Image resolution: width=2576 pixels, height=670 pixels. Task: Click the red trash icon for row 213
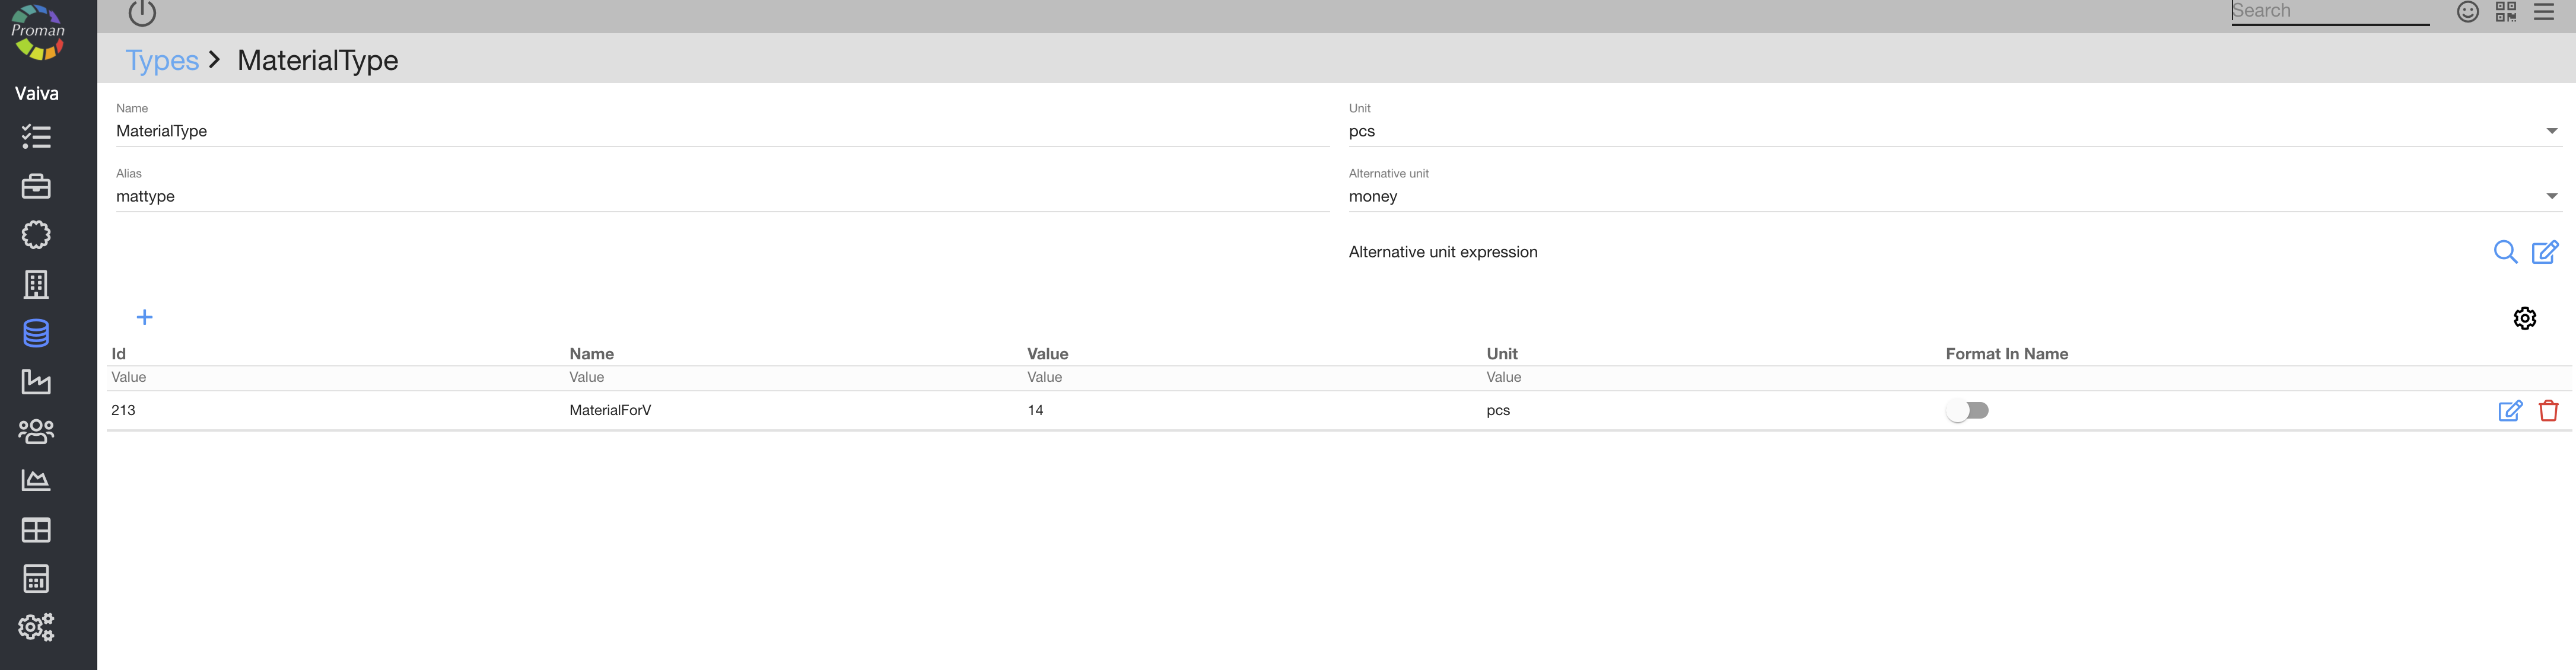[x=2548, y=410]
